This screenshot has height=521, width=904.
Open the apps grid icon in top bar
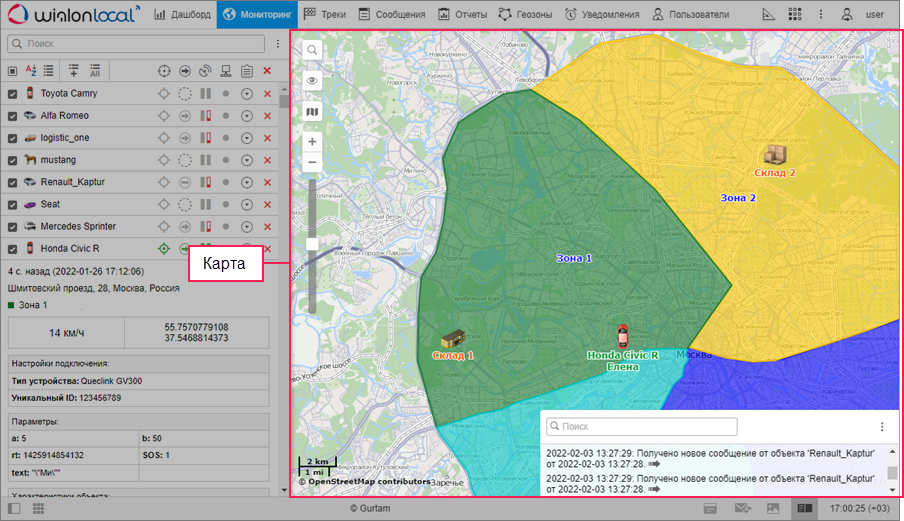pyautogui.click(x=795, y=14)
